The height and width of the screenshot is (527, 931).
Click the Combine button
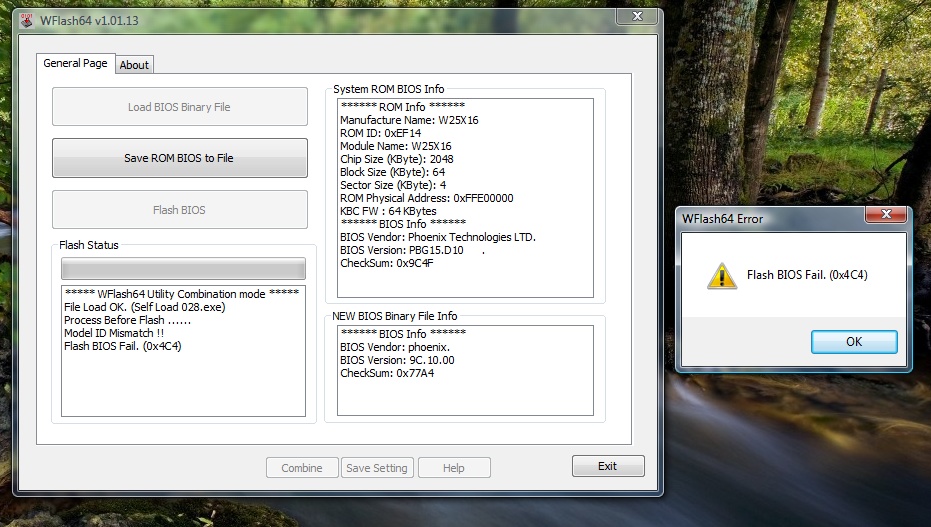tap(302, 468)
